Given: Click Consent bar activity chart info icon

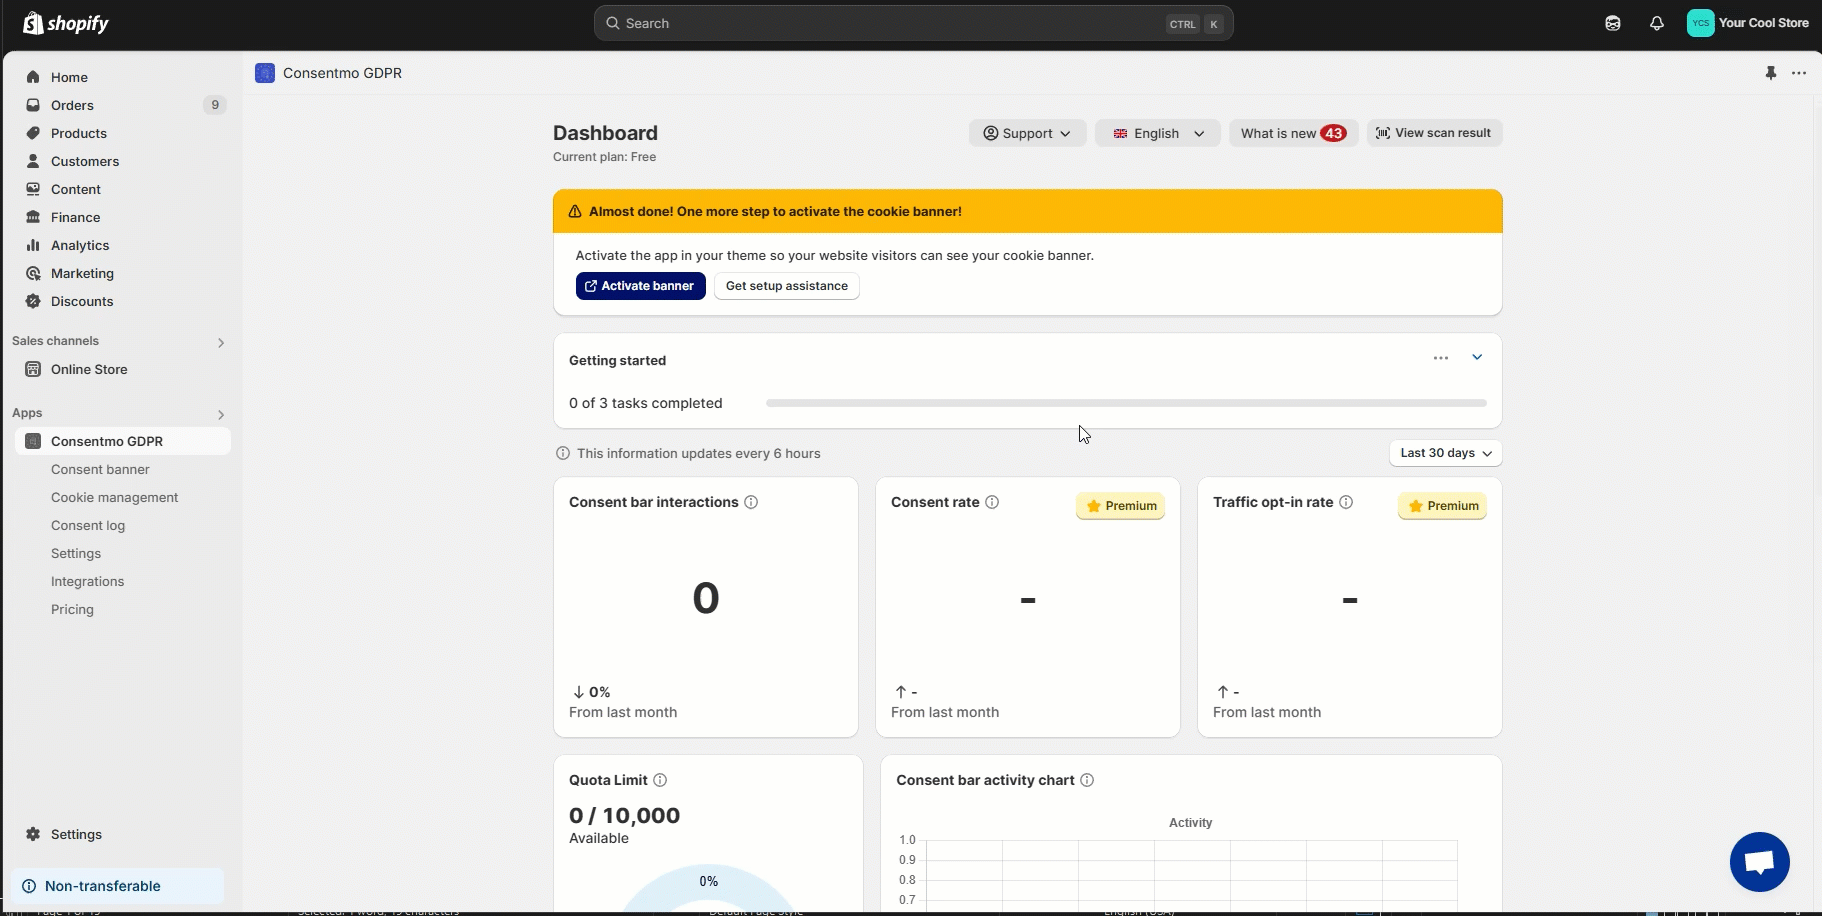Looking at the screenshot, I should click(x=1087, y=780).
